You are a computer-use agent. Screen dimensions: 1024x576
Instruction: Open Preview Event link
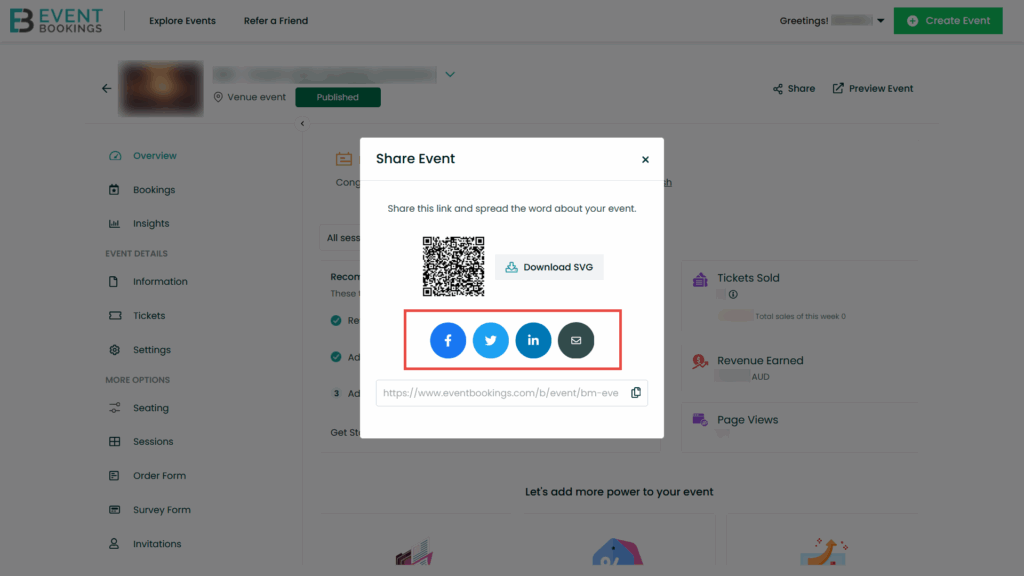(x=872, y=88)
